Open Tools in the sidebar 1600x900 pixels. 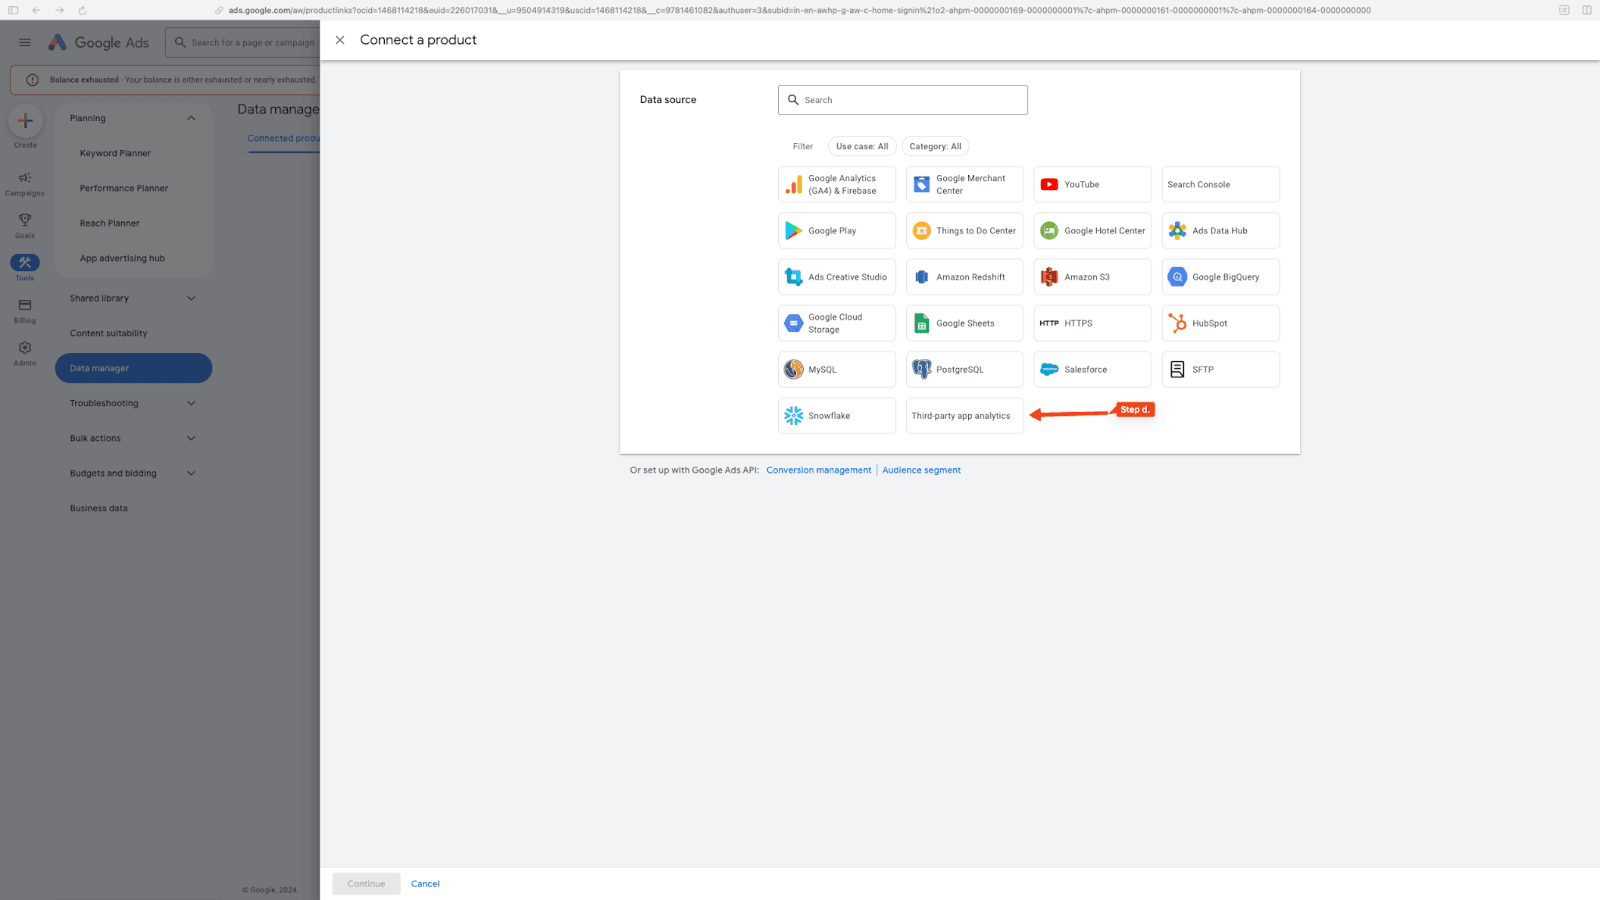(x=25, y=267)
